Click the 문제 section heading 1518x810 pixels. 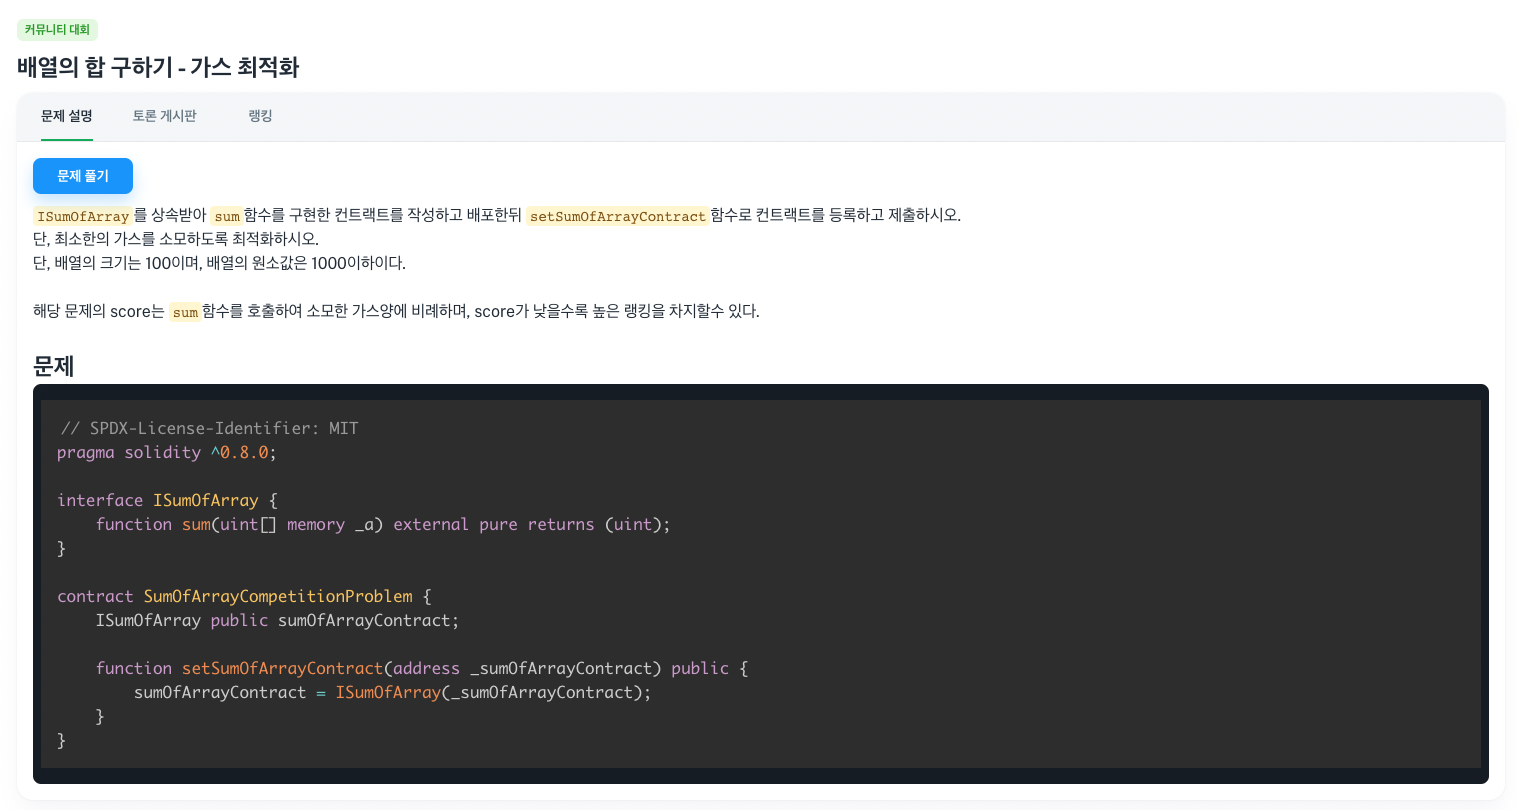click(x=54, y=366)
